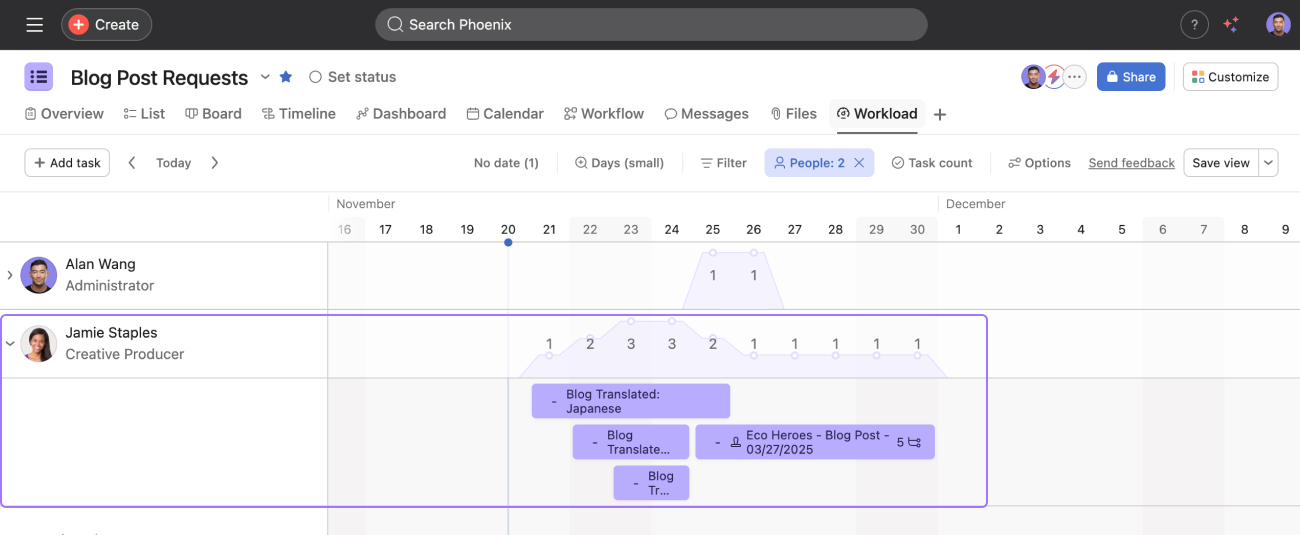
Task: Open the Save view dropdown arrow
Action: [1268, 163]
